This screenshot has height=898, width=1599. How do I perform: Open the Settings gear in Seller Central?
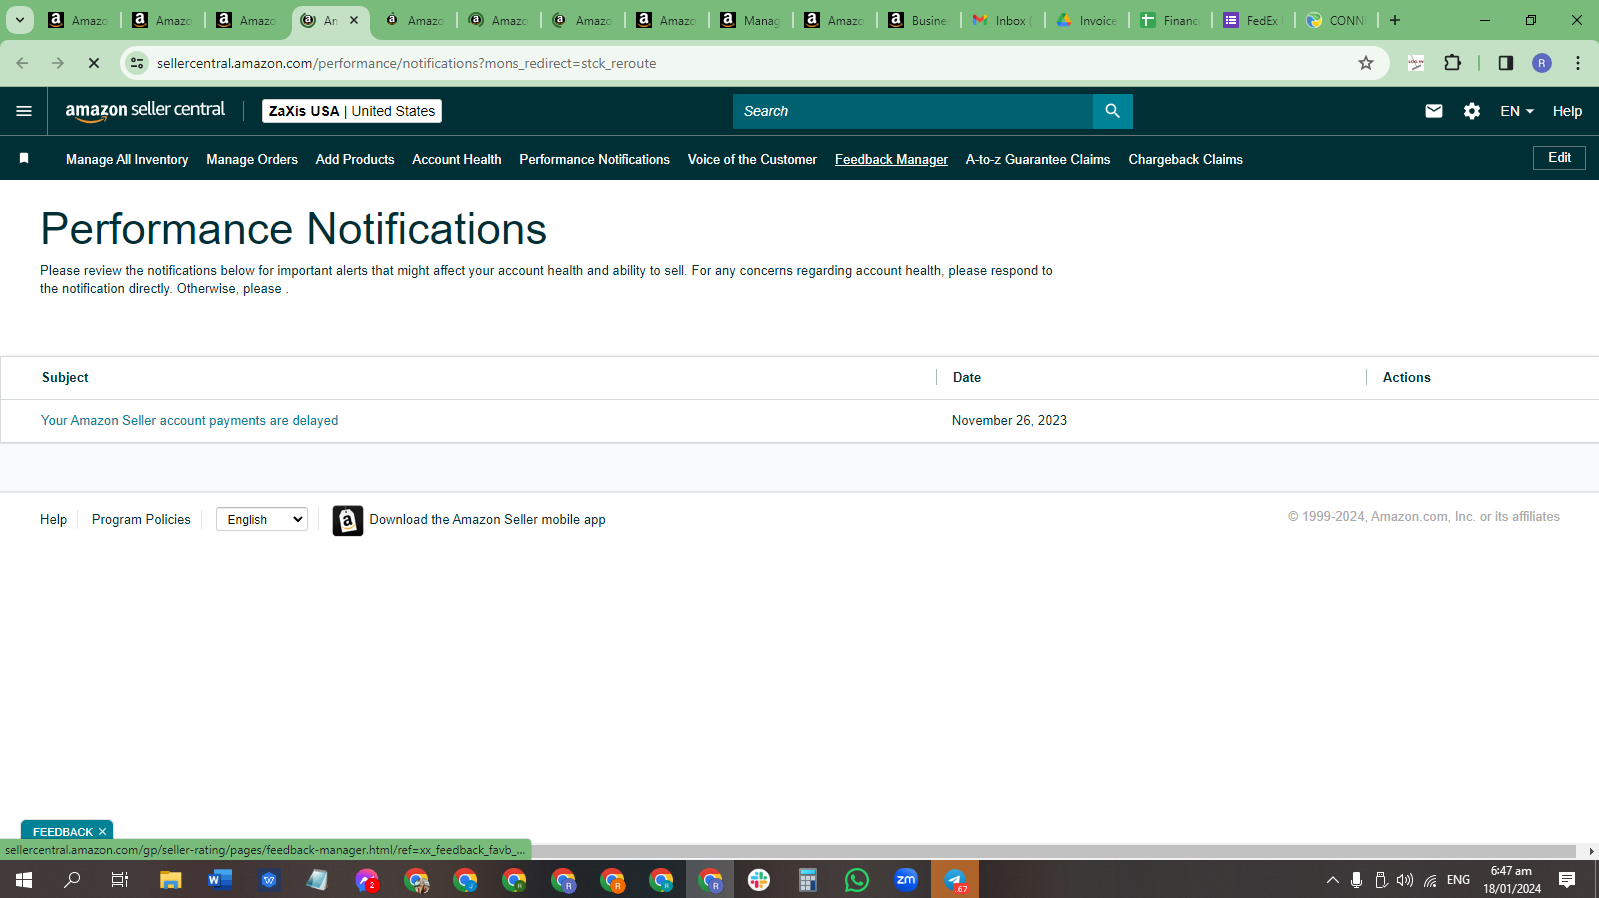pos(1471,111)
